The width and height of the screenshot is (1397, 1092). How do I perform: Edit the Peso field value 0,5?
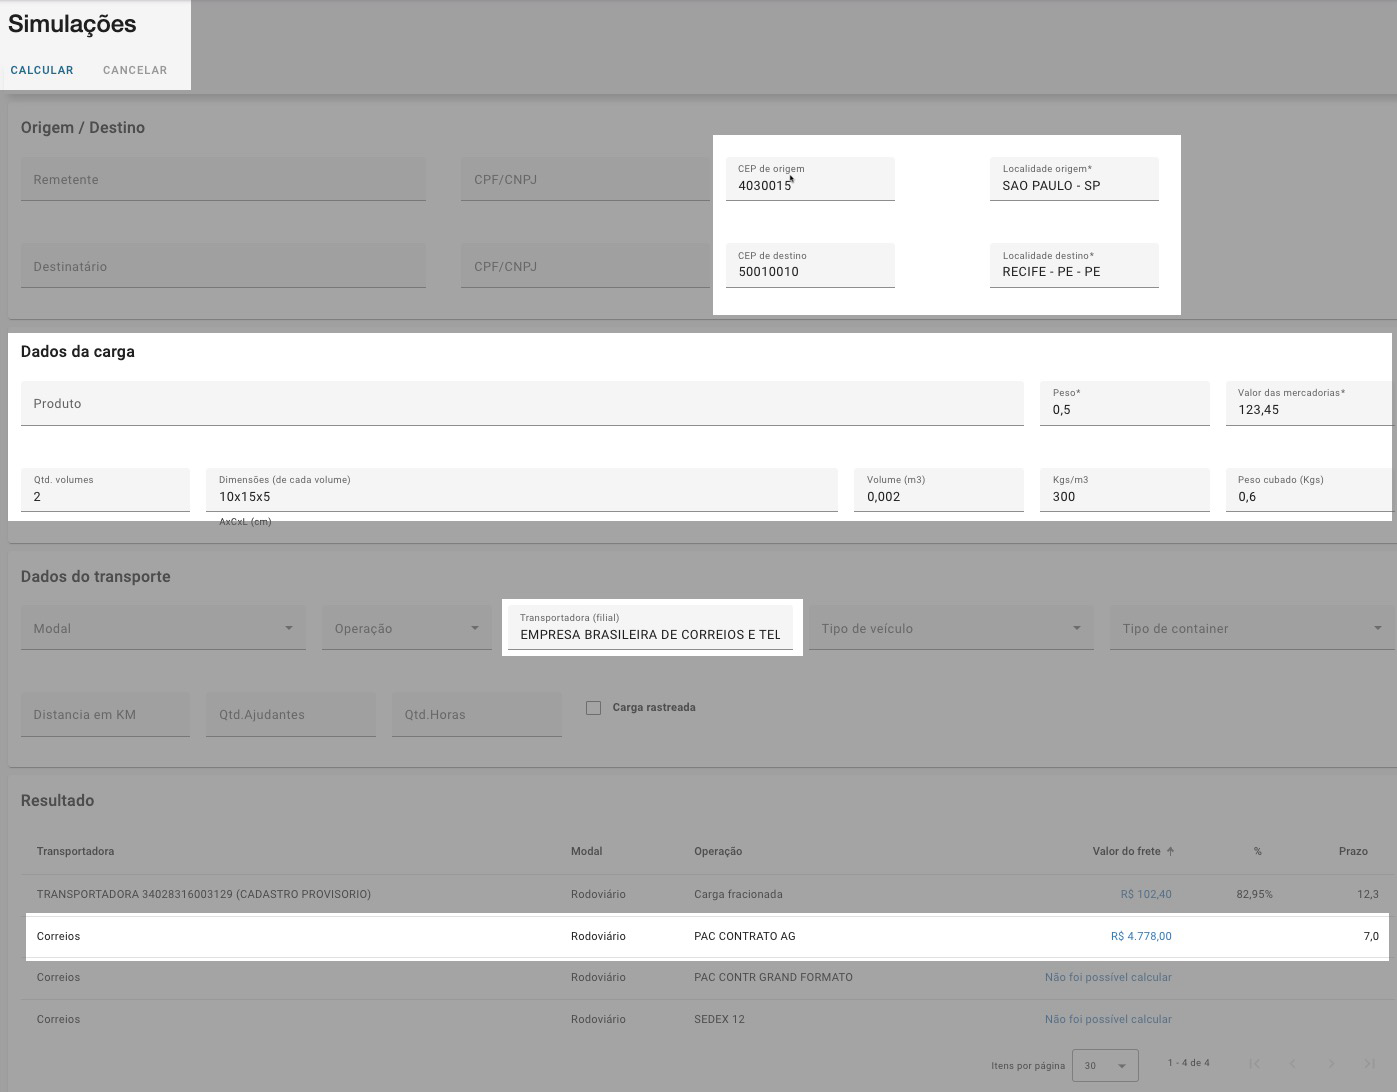point(1125,403)
